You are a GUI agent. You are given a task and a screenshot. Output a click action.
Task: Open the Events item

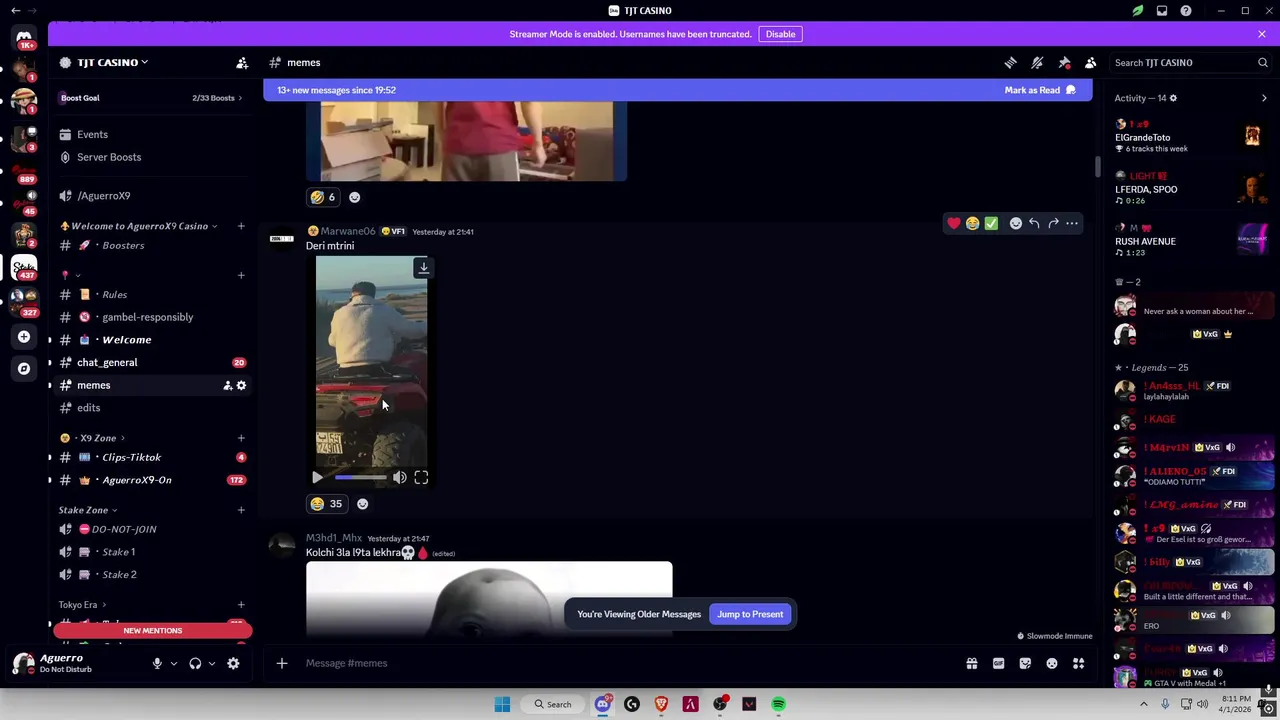[152, 134]
